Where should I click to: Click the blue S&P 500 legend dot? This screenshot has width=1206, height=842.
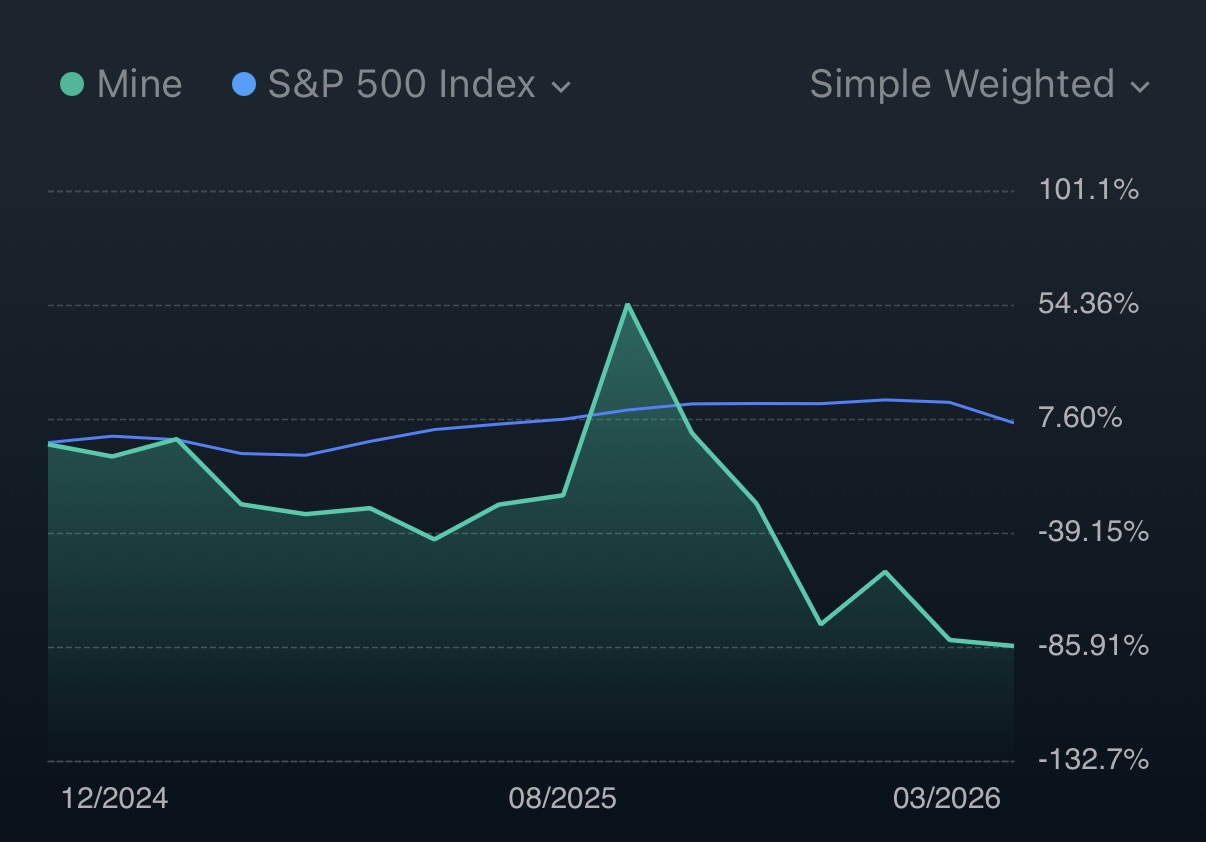pos(244,85)
